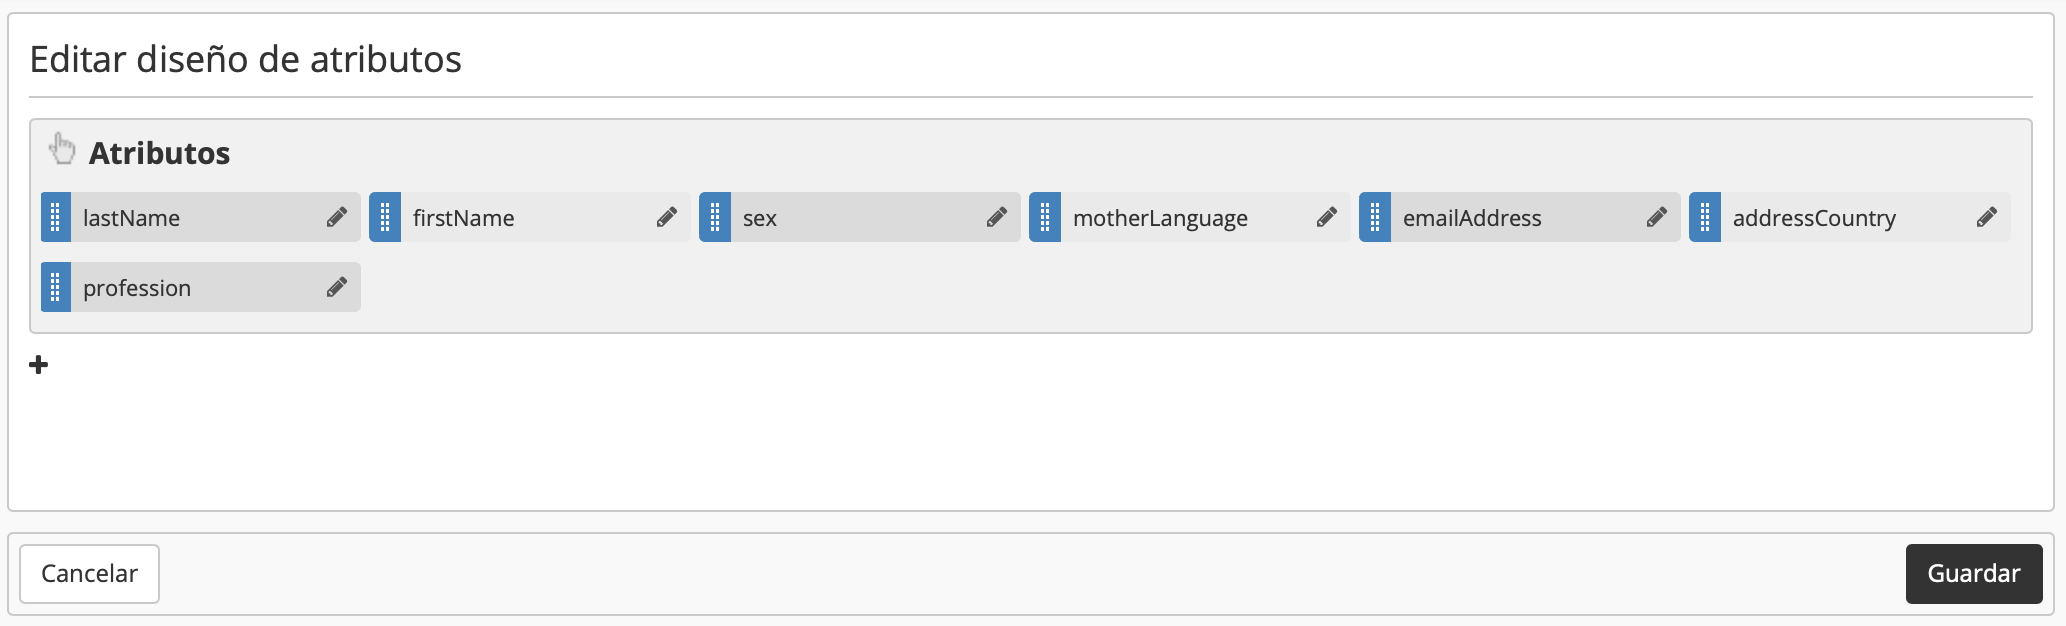This screenshot has width=2066, height=626.
Task: Edit the firstName attribute via pencil icon
Action: [667, 217]
